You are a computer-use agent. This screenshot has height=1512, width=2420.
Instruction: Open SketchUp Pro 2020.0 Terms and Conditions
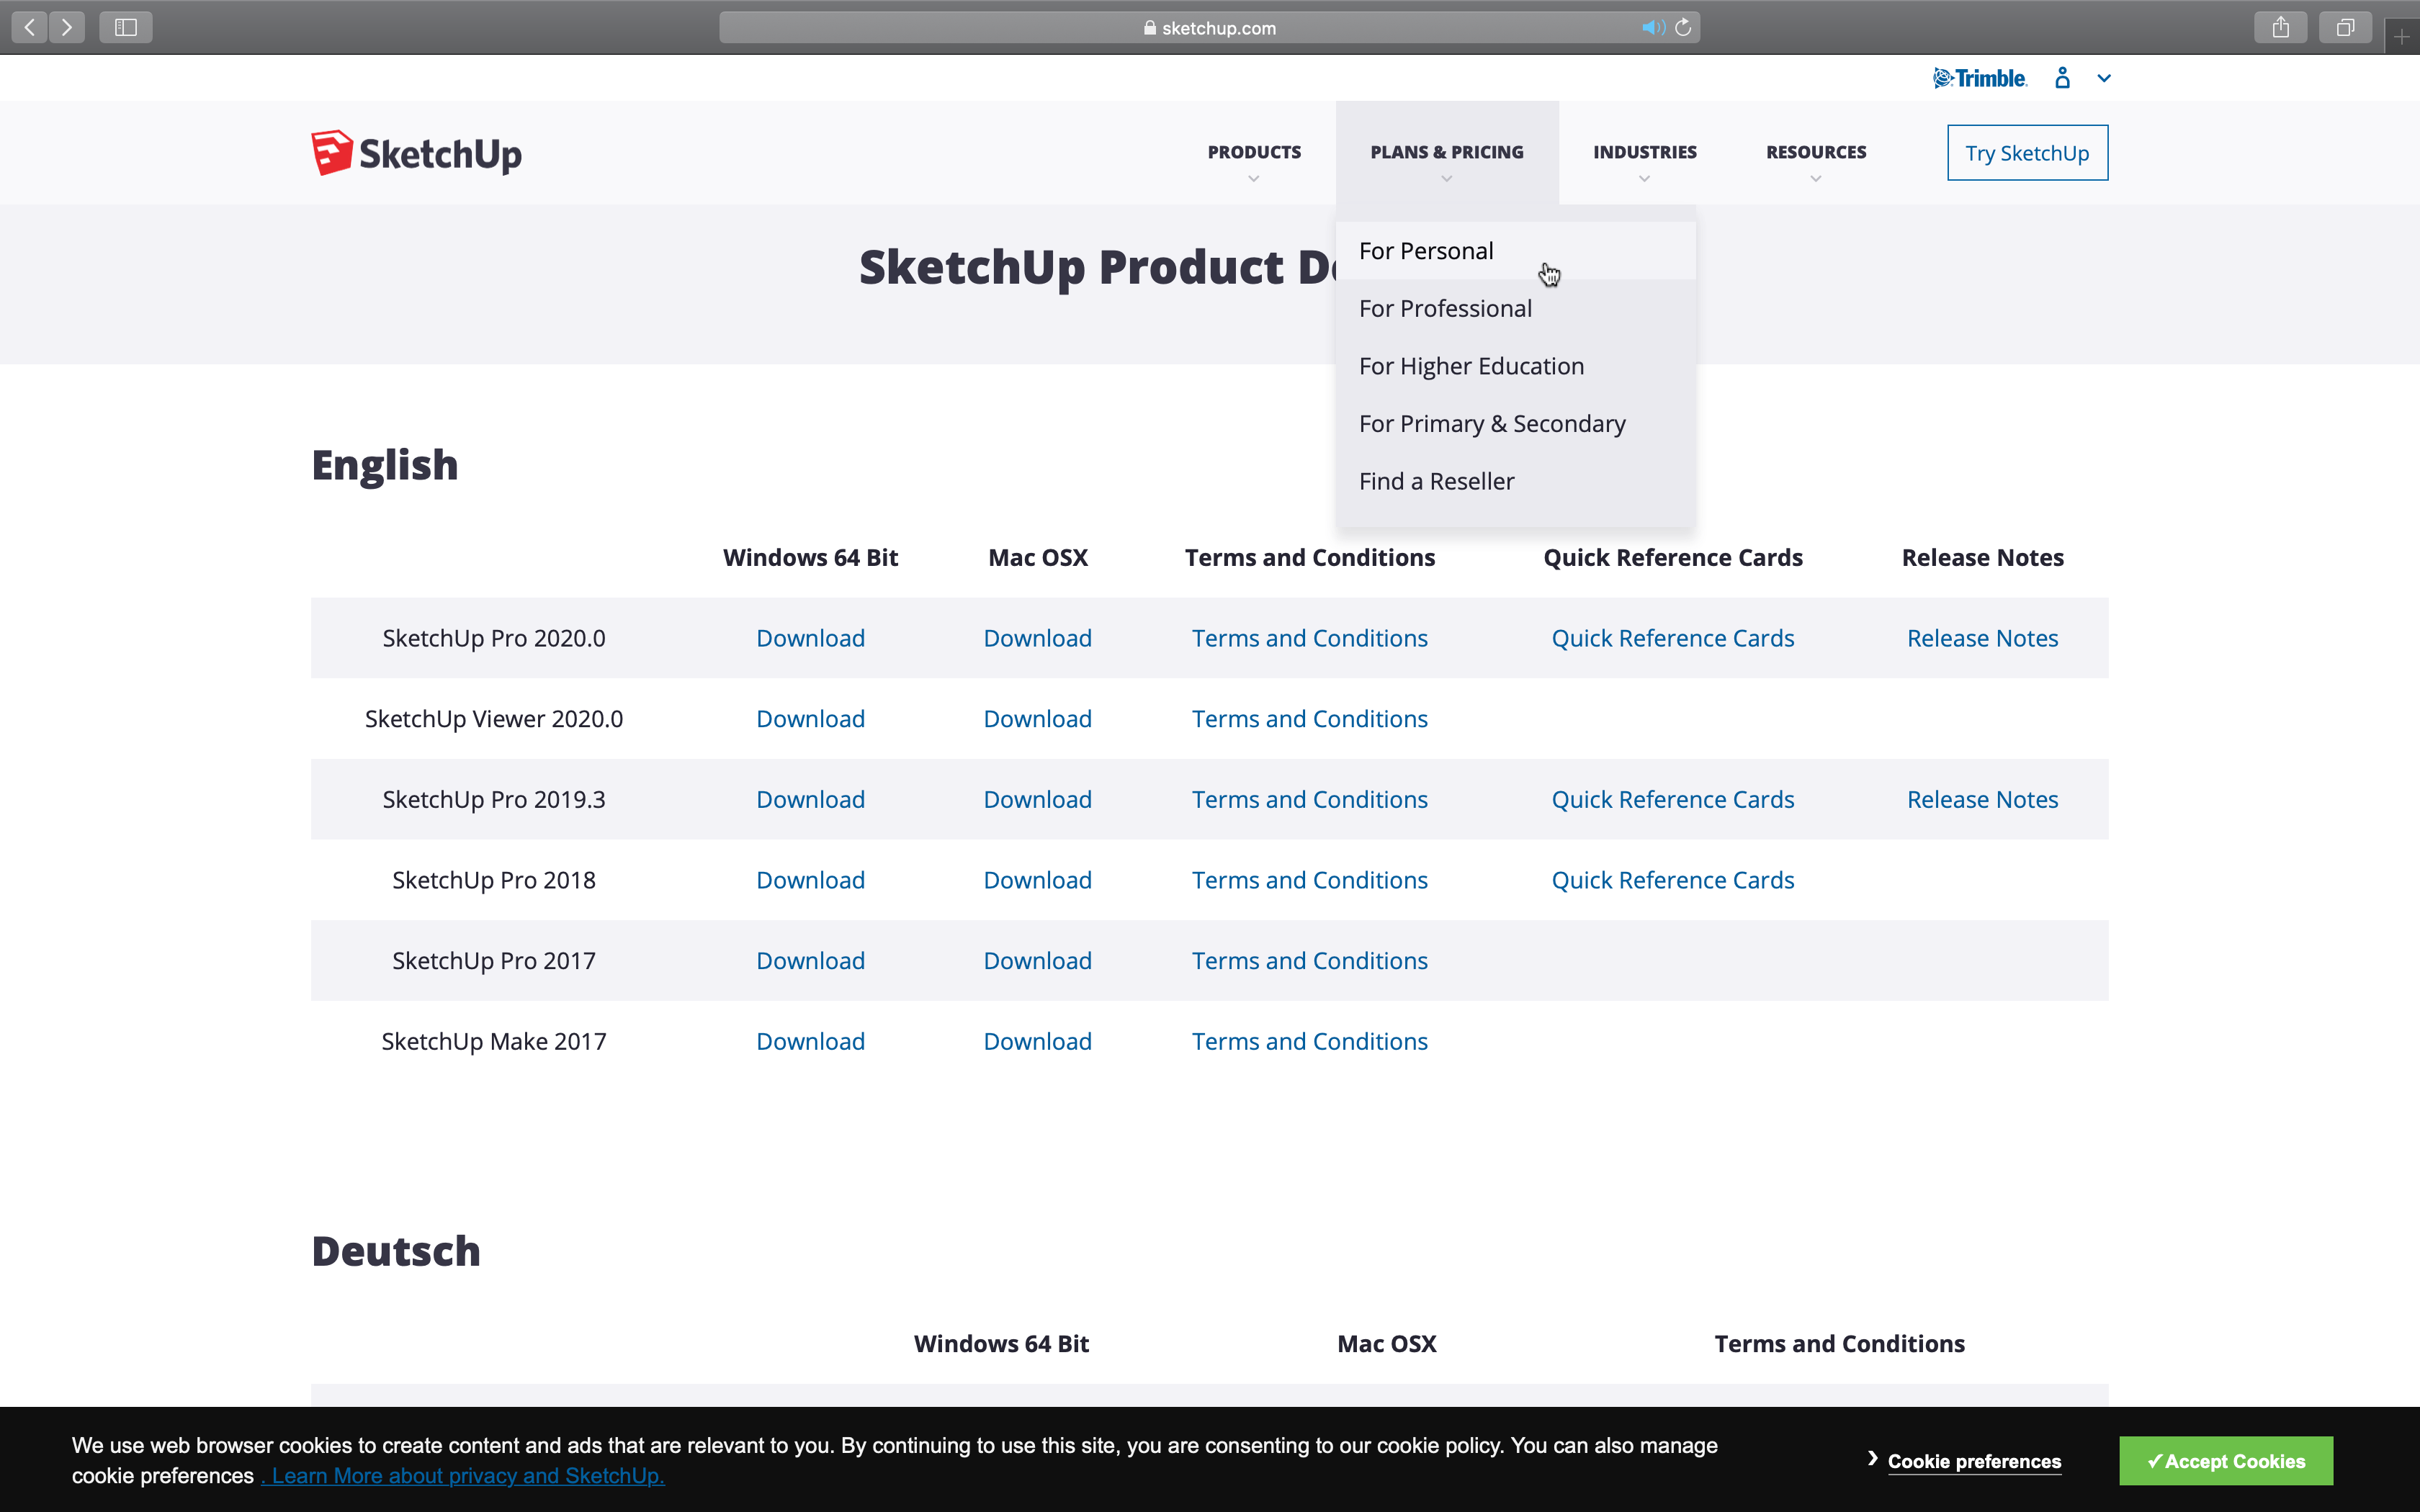tap(1309, 638)
